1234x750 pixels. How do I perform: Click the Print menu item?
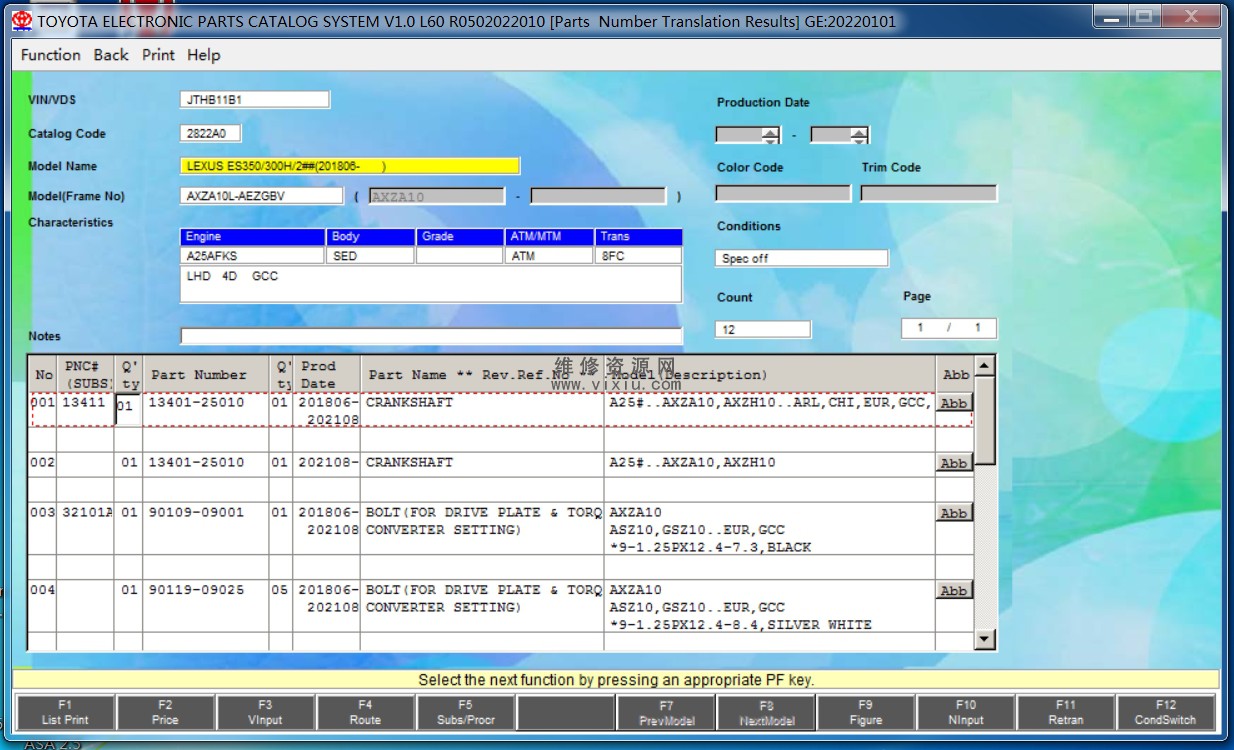158,55
